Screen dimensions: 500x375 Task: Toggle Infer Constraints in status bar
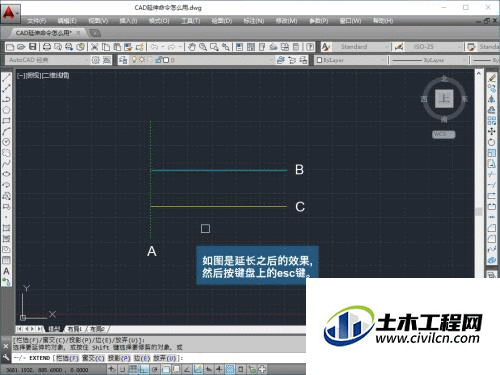coord(112,369)
